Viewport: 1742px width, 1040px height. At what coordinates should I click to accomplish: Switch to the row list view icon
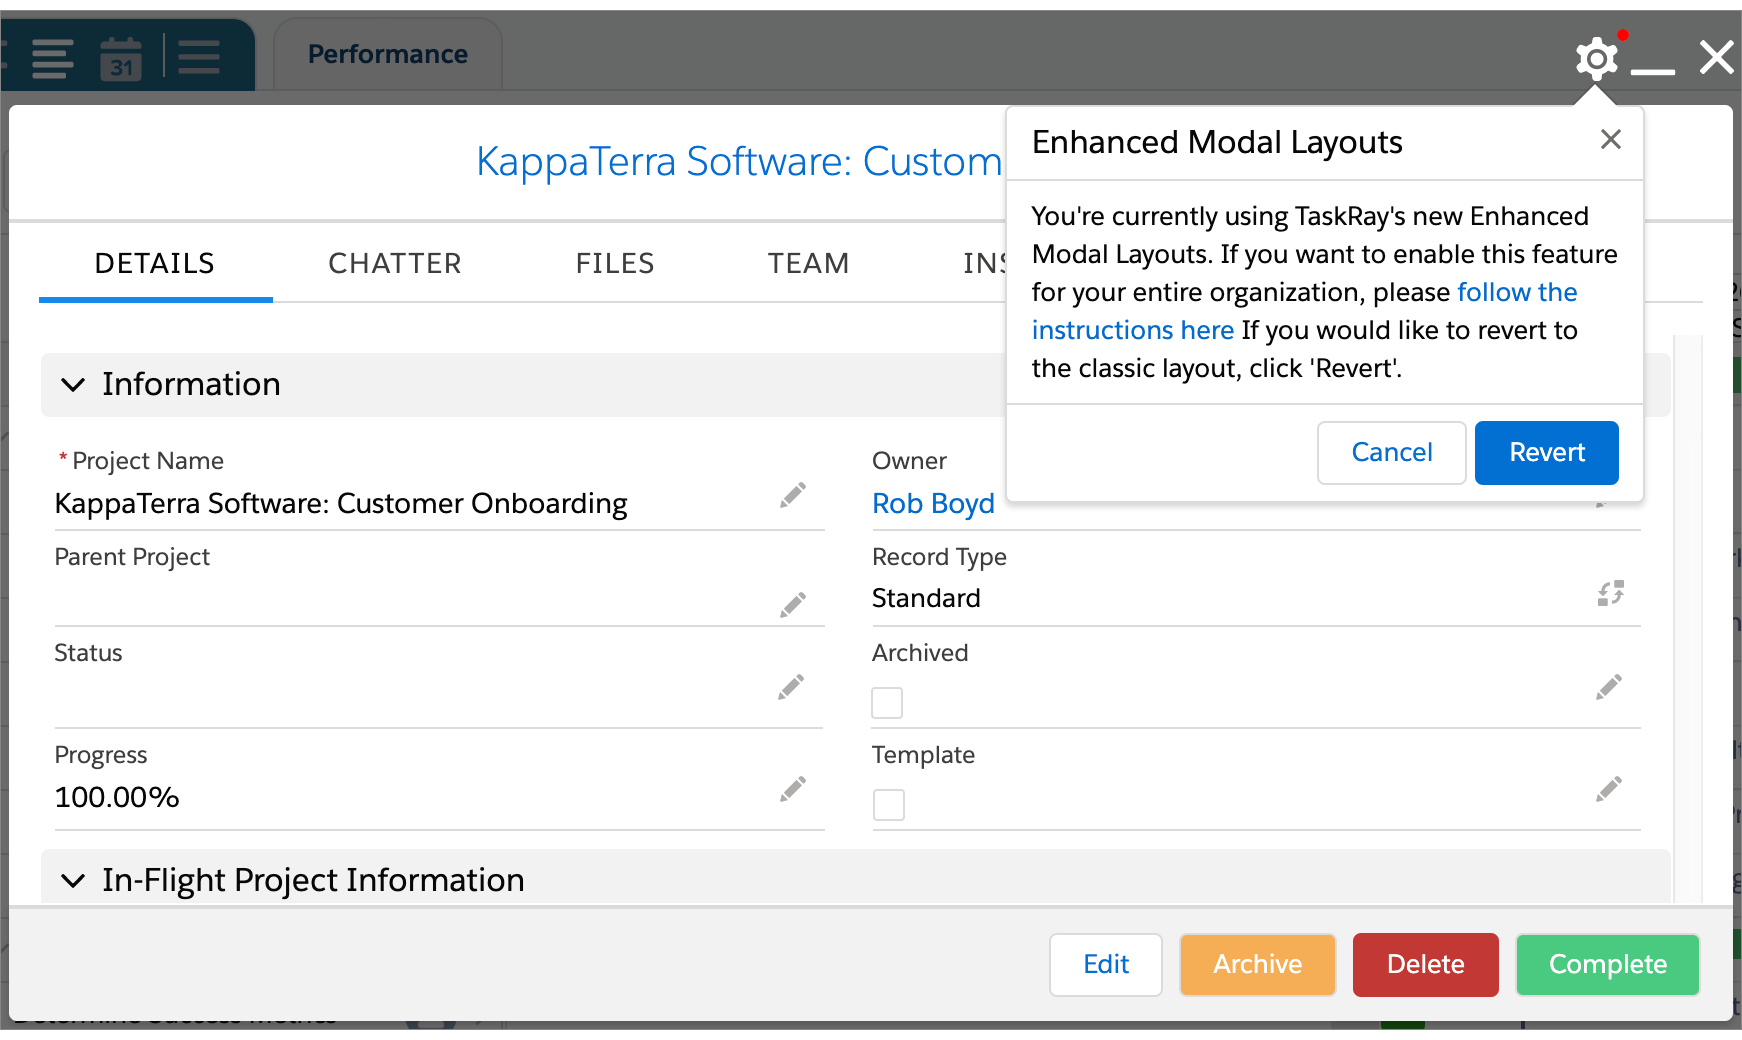53,58
